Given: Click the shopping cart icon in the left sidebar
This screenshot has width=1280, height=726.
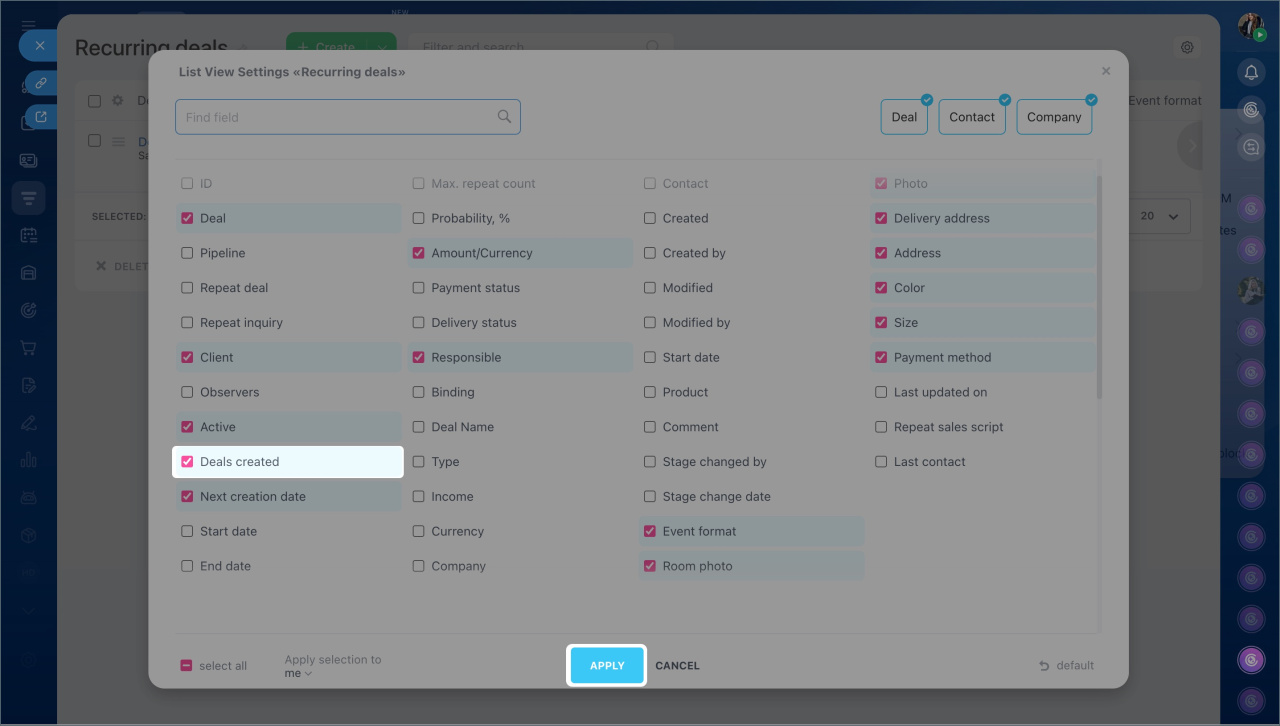Looking at the screenshot, I should (x=28, y=348).
